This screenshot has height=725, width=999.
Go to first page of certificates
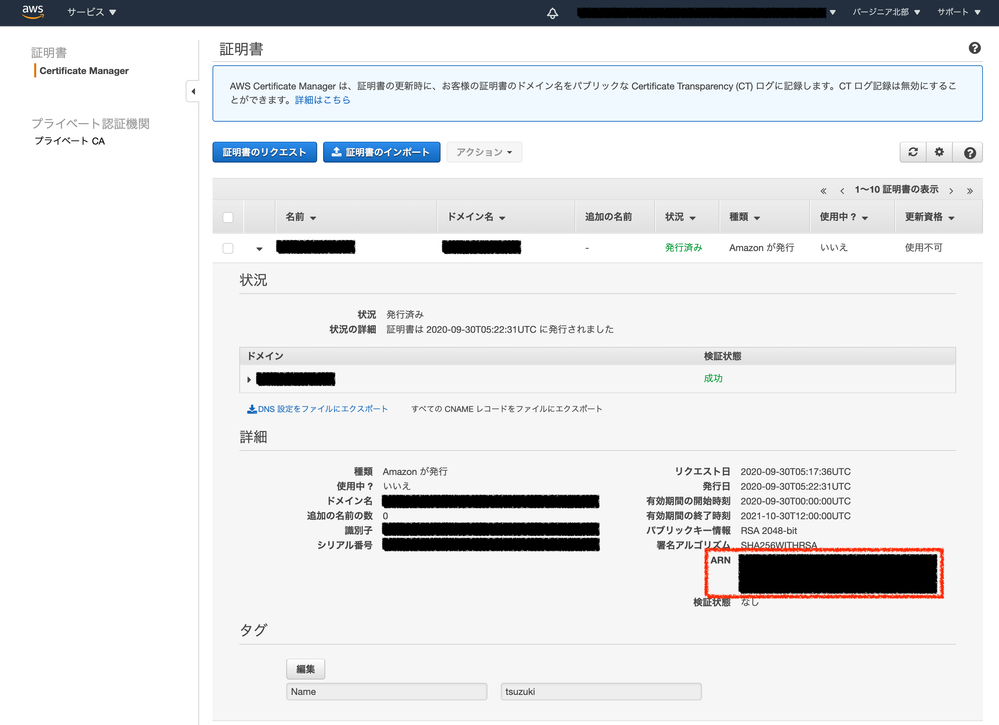click(x=823, y=190)
